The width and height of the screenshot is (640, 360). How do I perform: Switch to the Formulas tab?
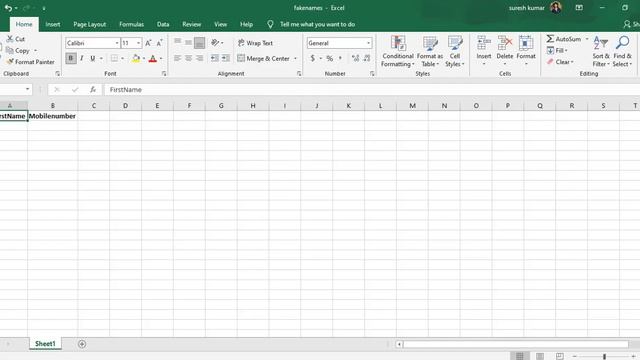point(131,24)
